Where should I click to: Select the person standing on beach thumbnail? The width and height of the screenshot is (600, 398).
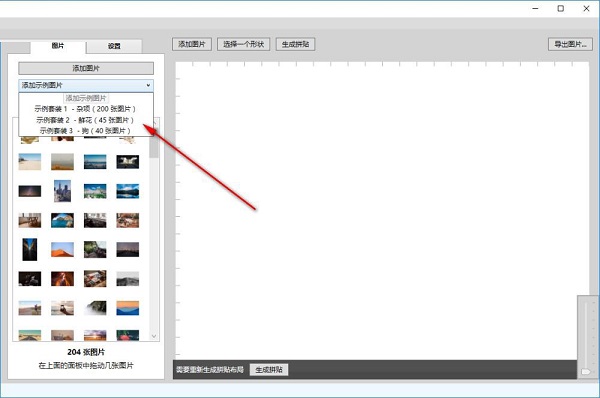30,308
